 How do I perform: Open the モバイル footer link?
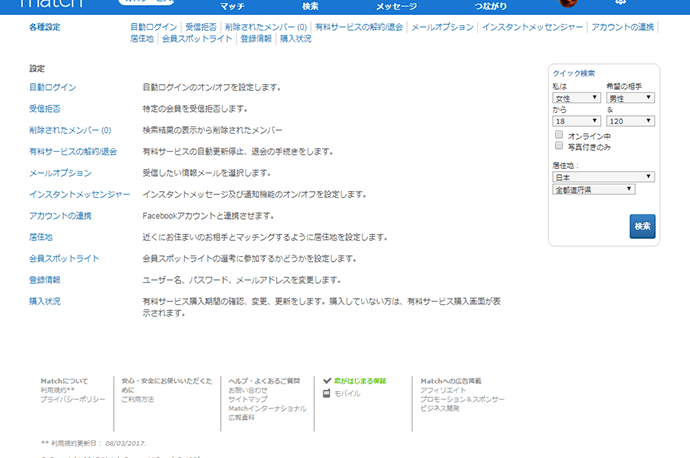click(x=347, y=393)
